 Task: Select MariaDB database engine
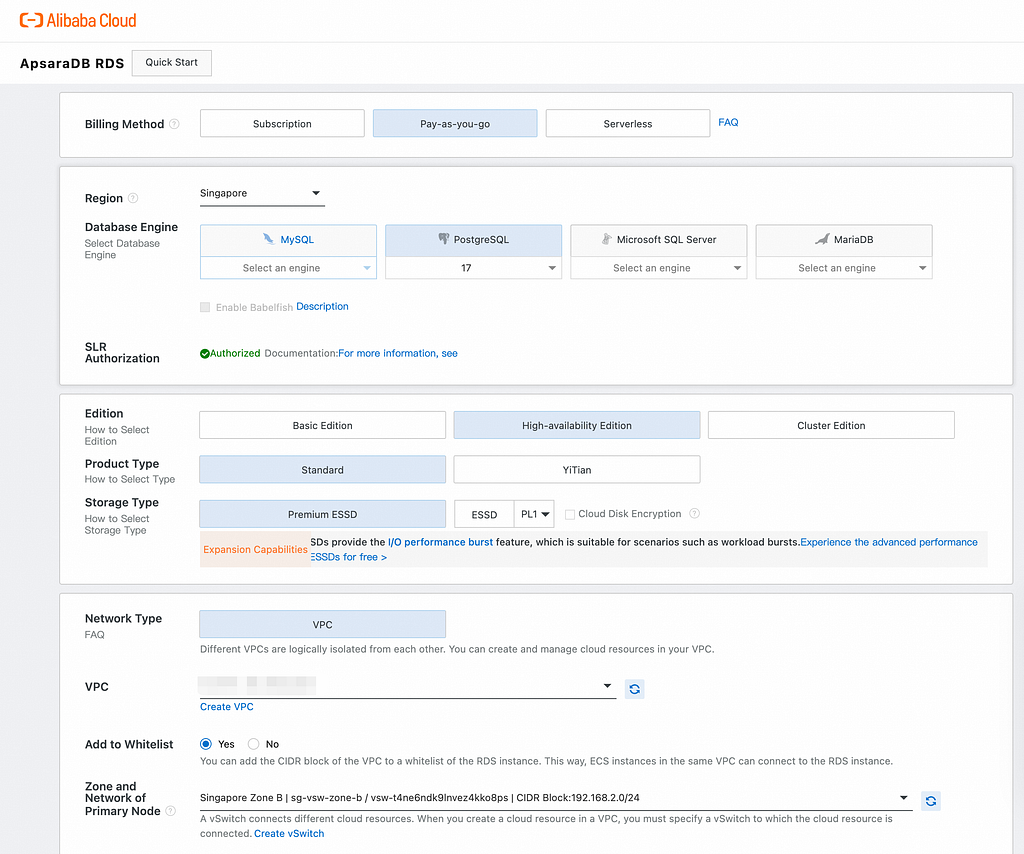coord(844,240)
